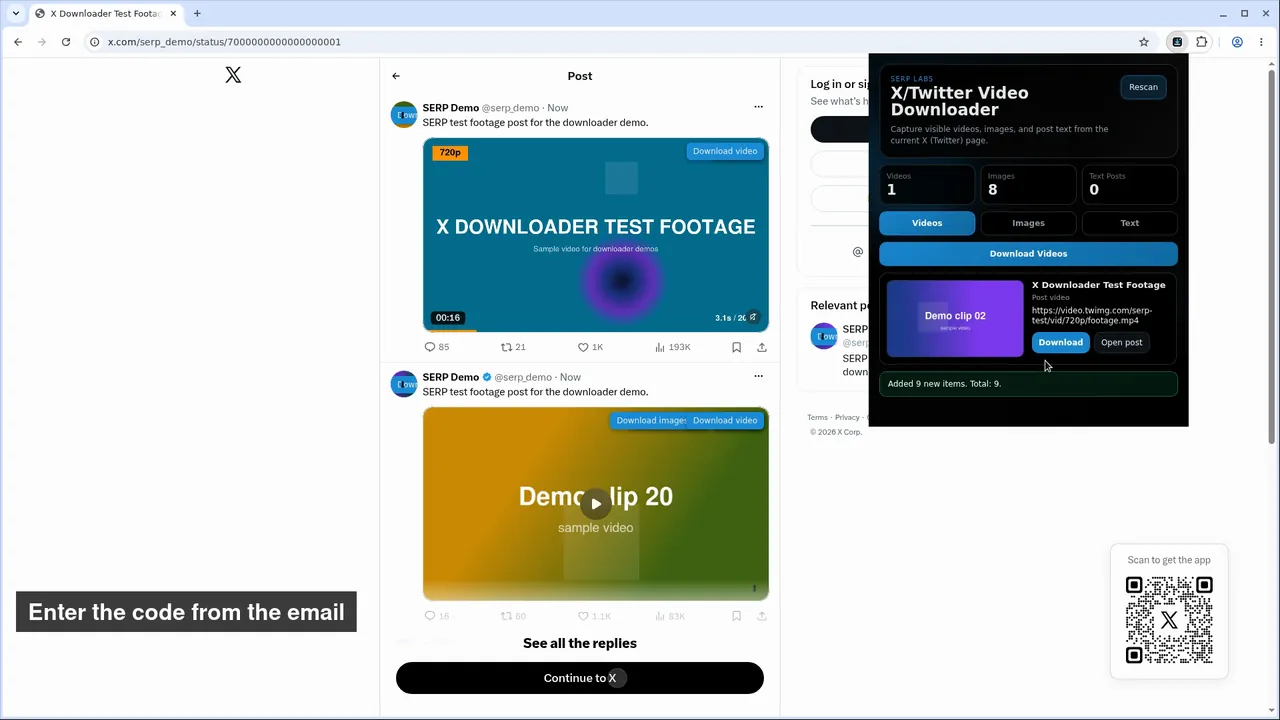
Task: Share the first post via the share icon
Action: 762,347
